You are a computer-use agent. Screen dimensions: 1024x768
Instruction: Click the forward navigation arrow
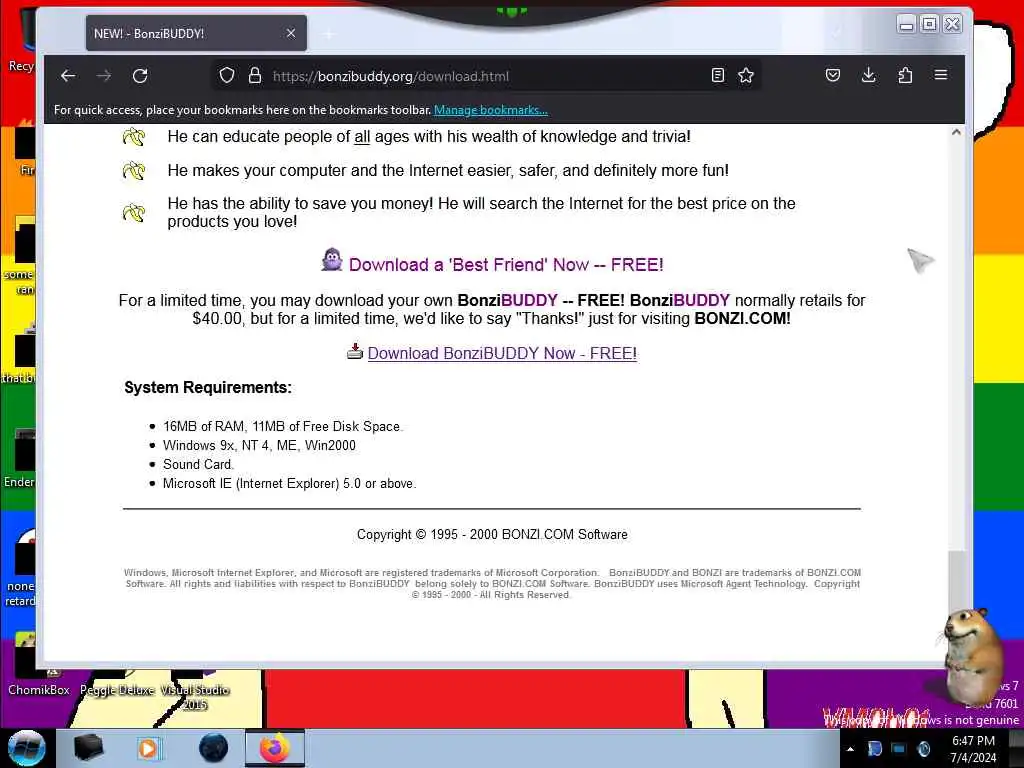(104, 76)
